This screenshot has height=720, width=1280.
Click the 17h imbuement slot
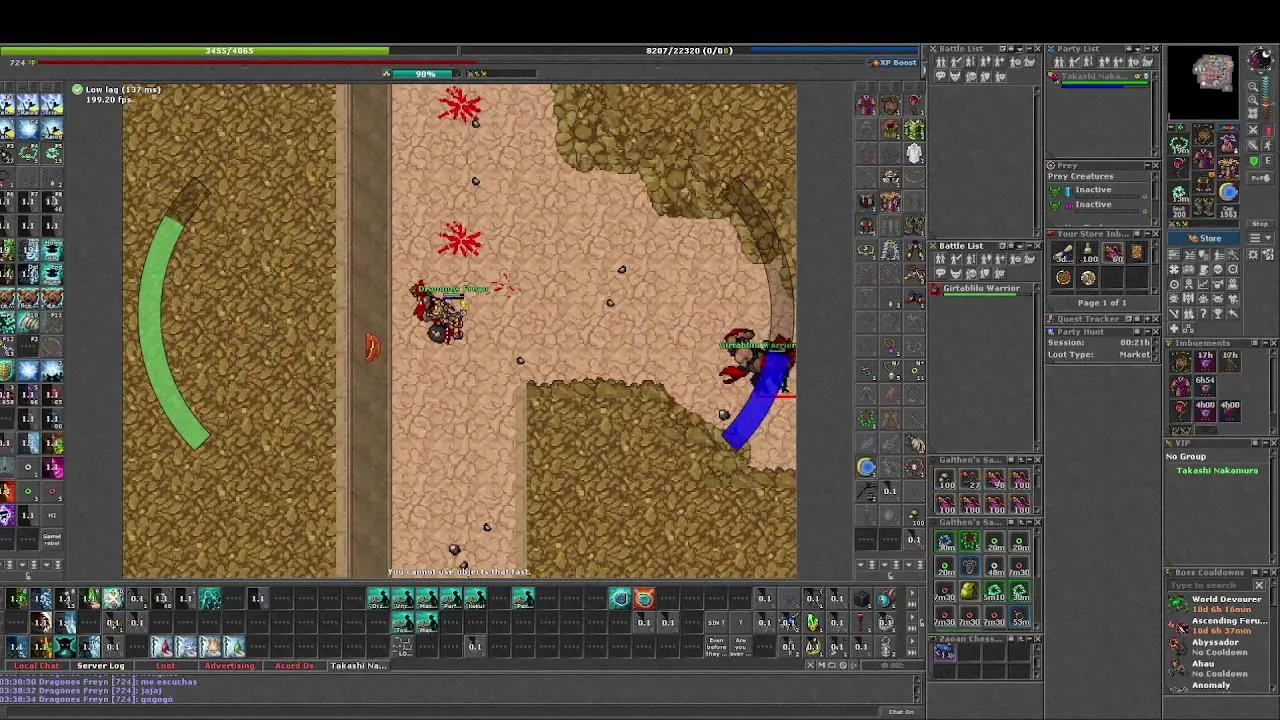click(1205, 360)
